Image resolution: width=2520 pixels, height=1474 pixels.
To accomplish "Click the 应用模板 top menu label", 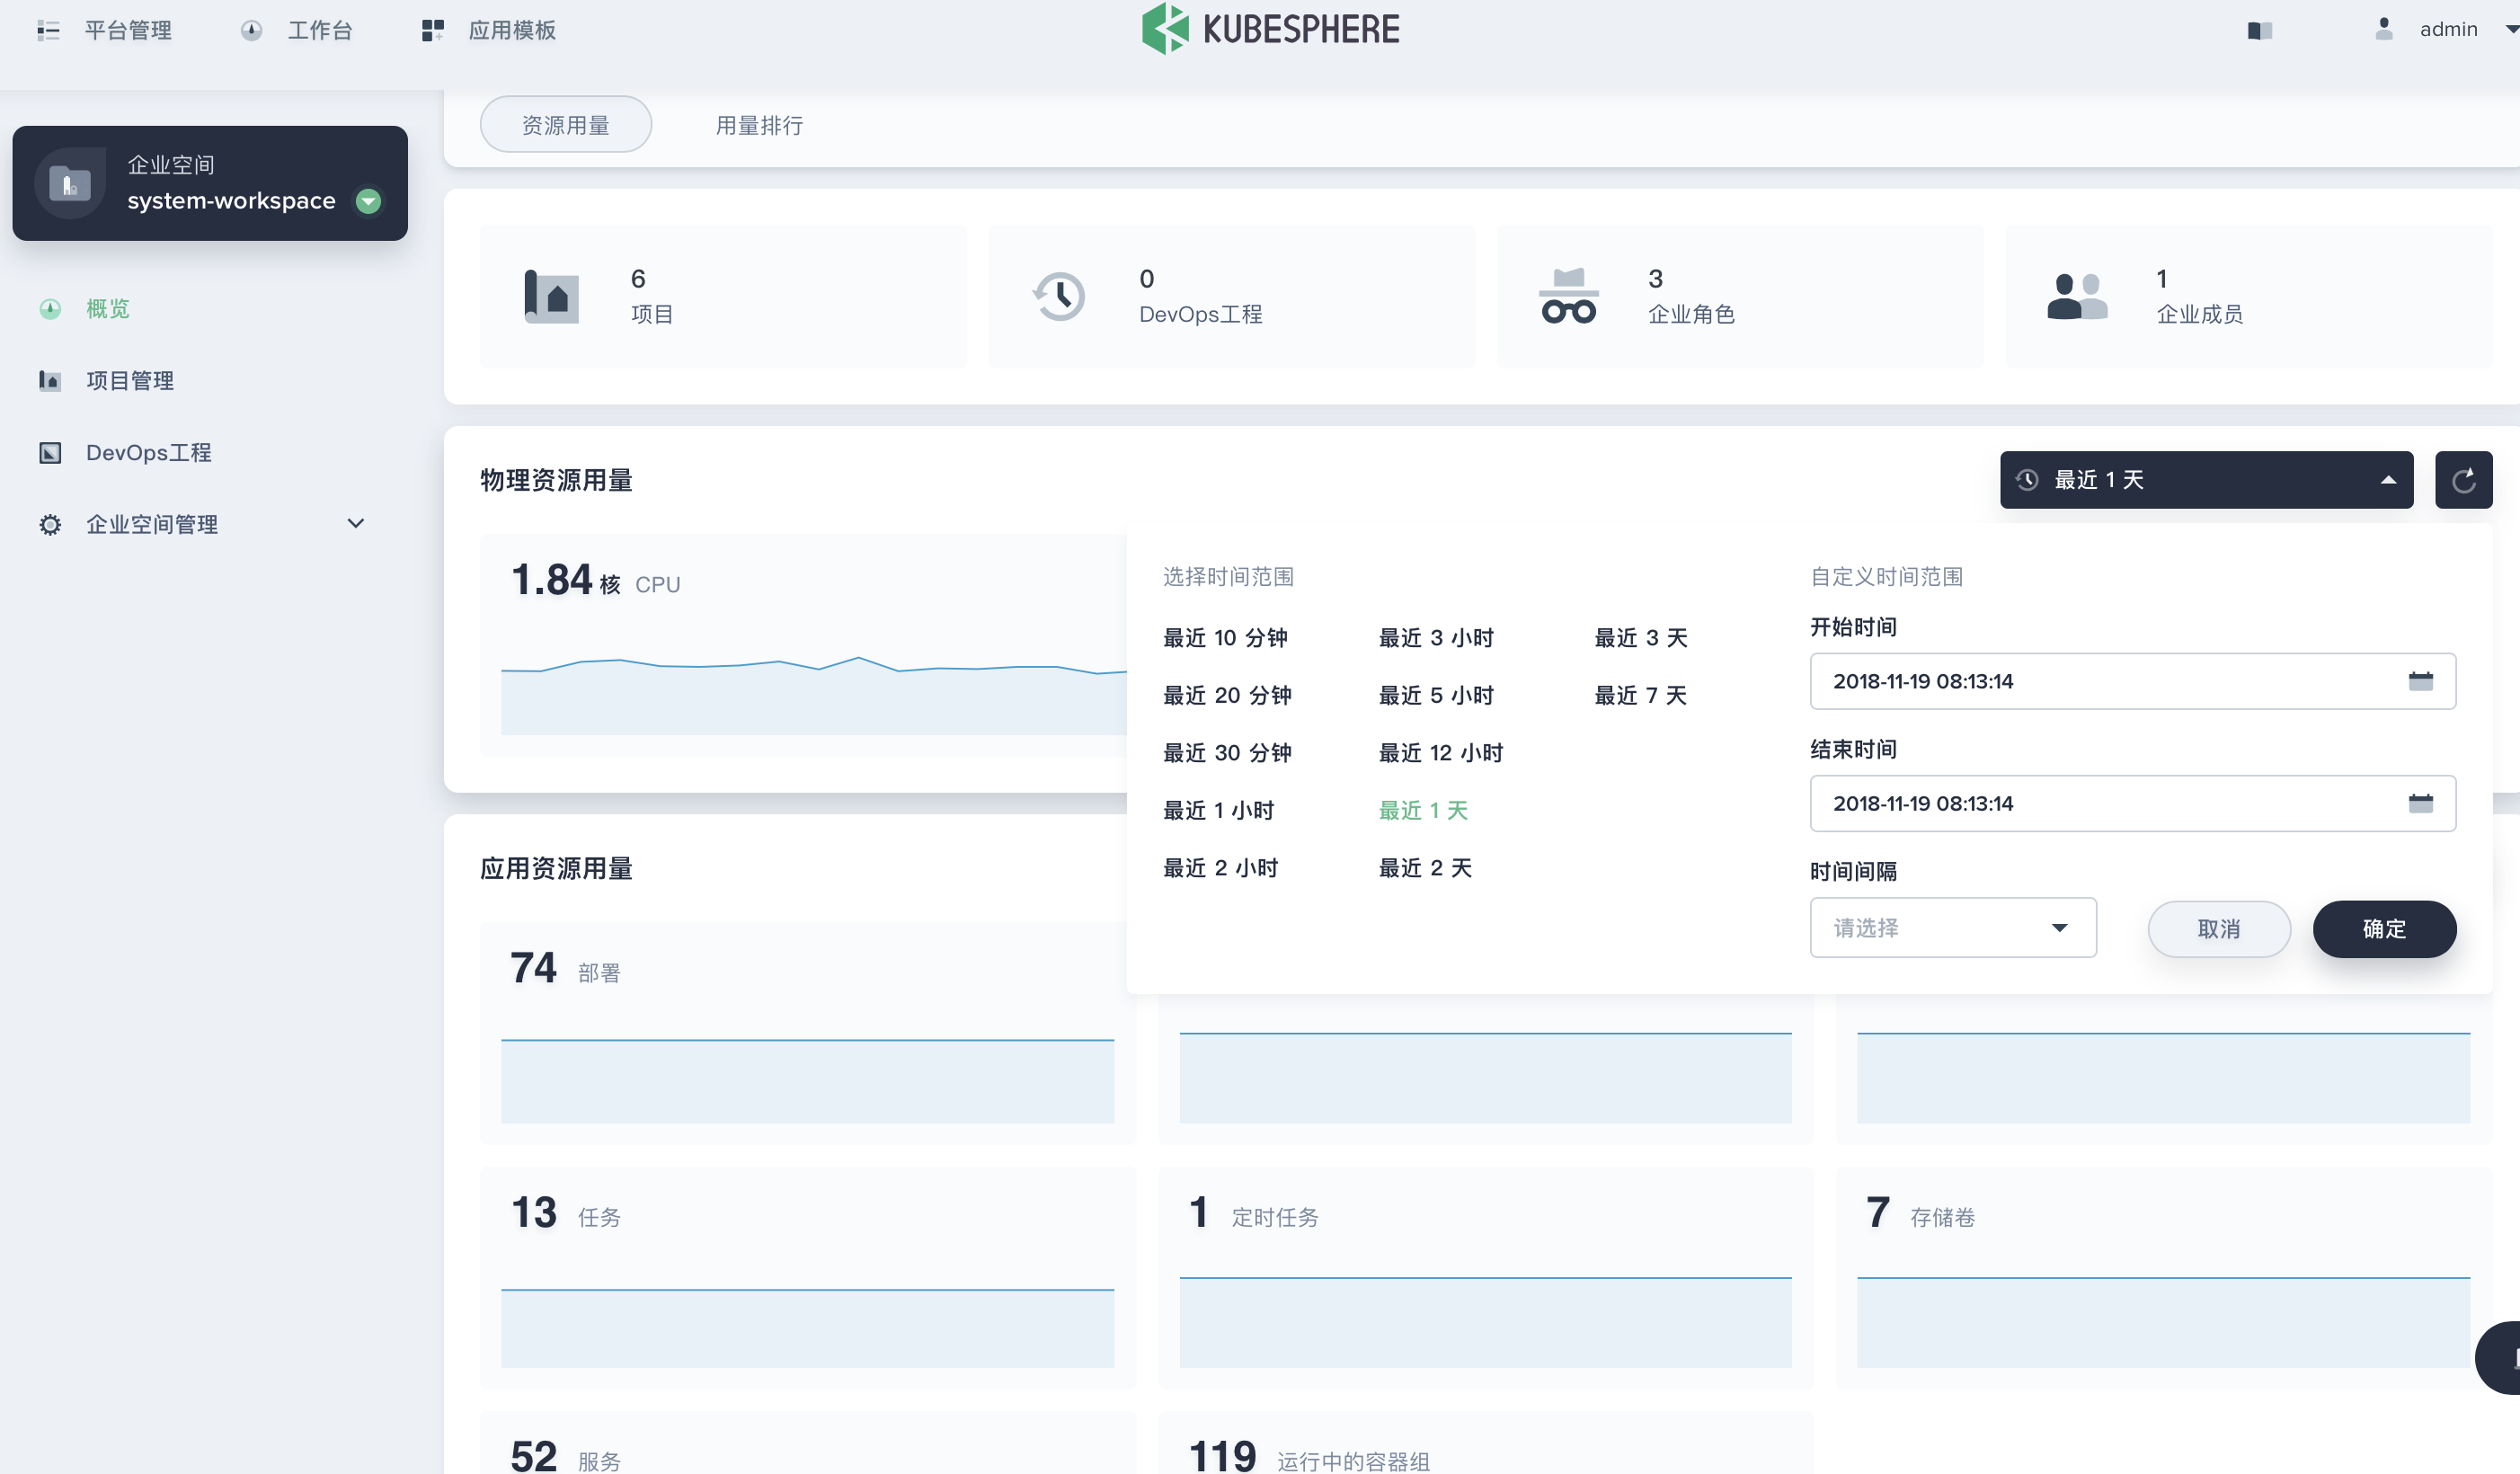I will 512,30.
